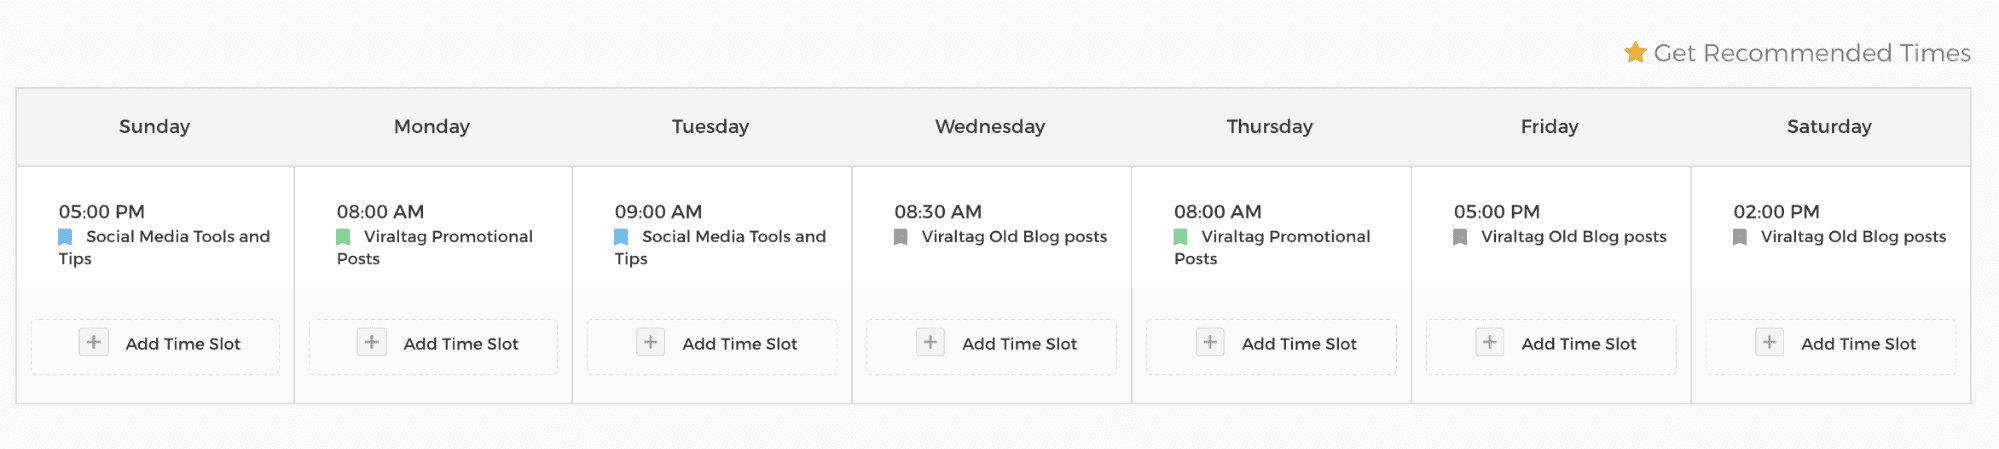Click the gold star beside Get Recommended Times
Image resolution: width=1999 pixels, height=449 pixels.
tap(1635, 52)
